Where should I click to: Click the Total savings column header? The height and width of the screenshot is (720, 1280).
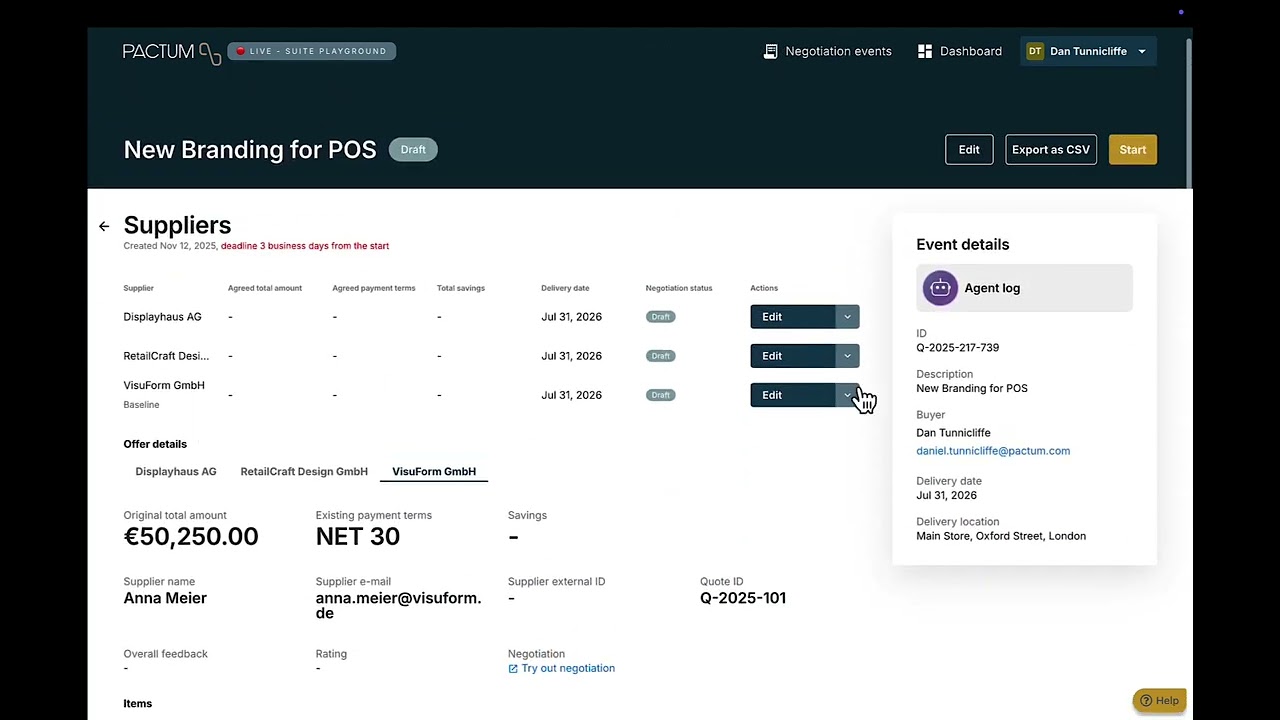pyautogui.click(x=461, y=288)
